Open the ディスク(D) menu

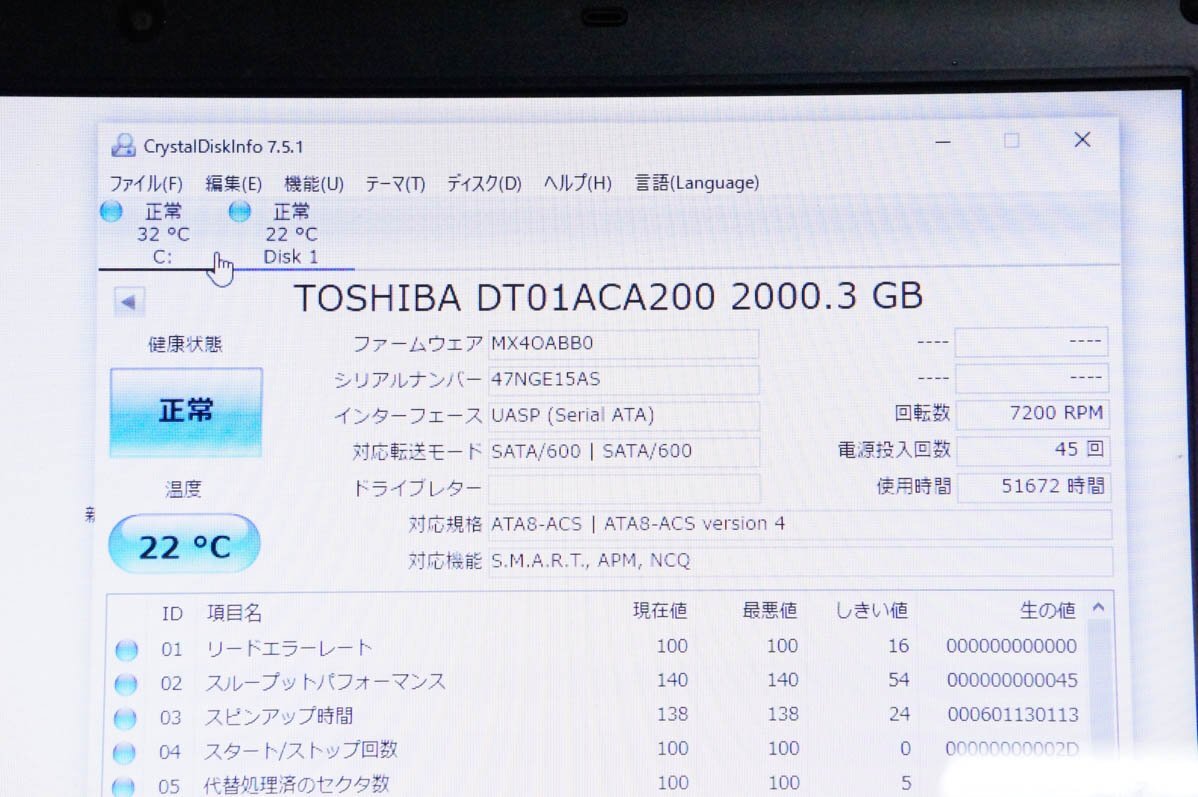click(484, 183)
